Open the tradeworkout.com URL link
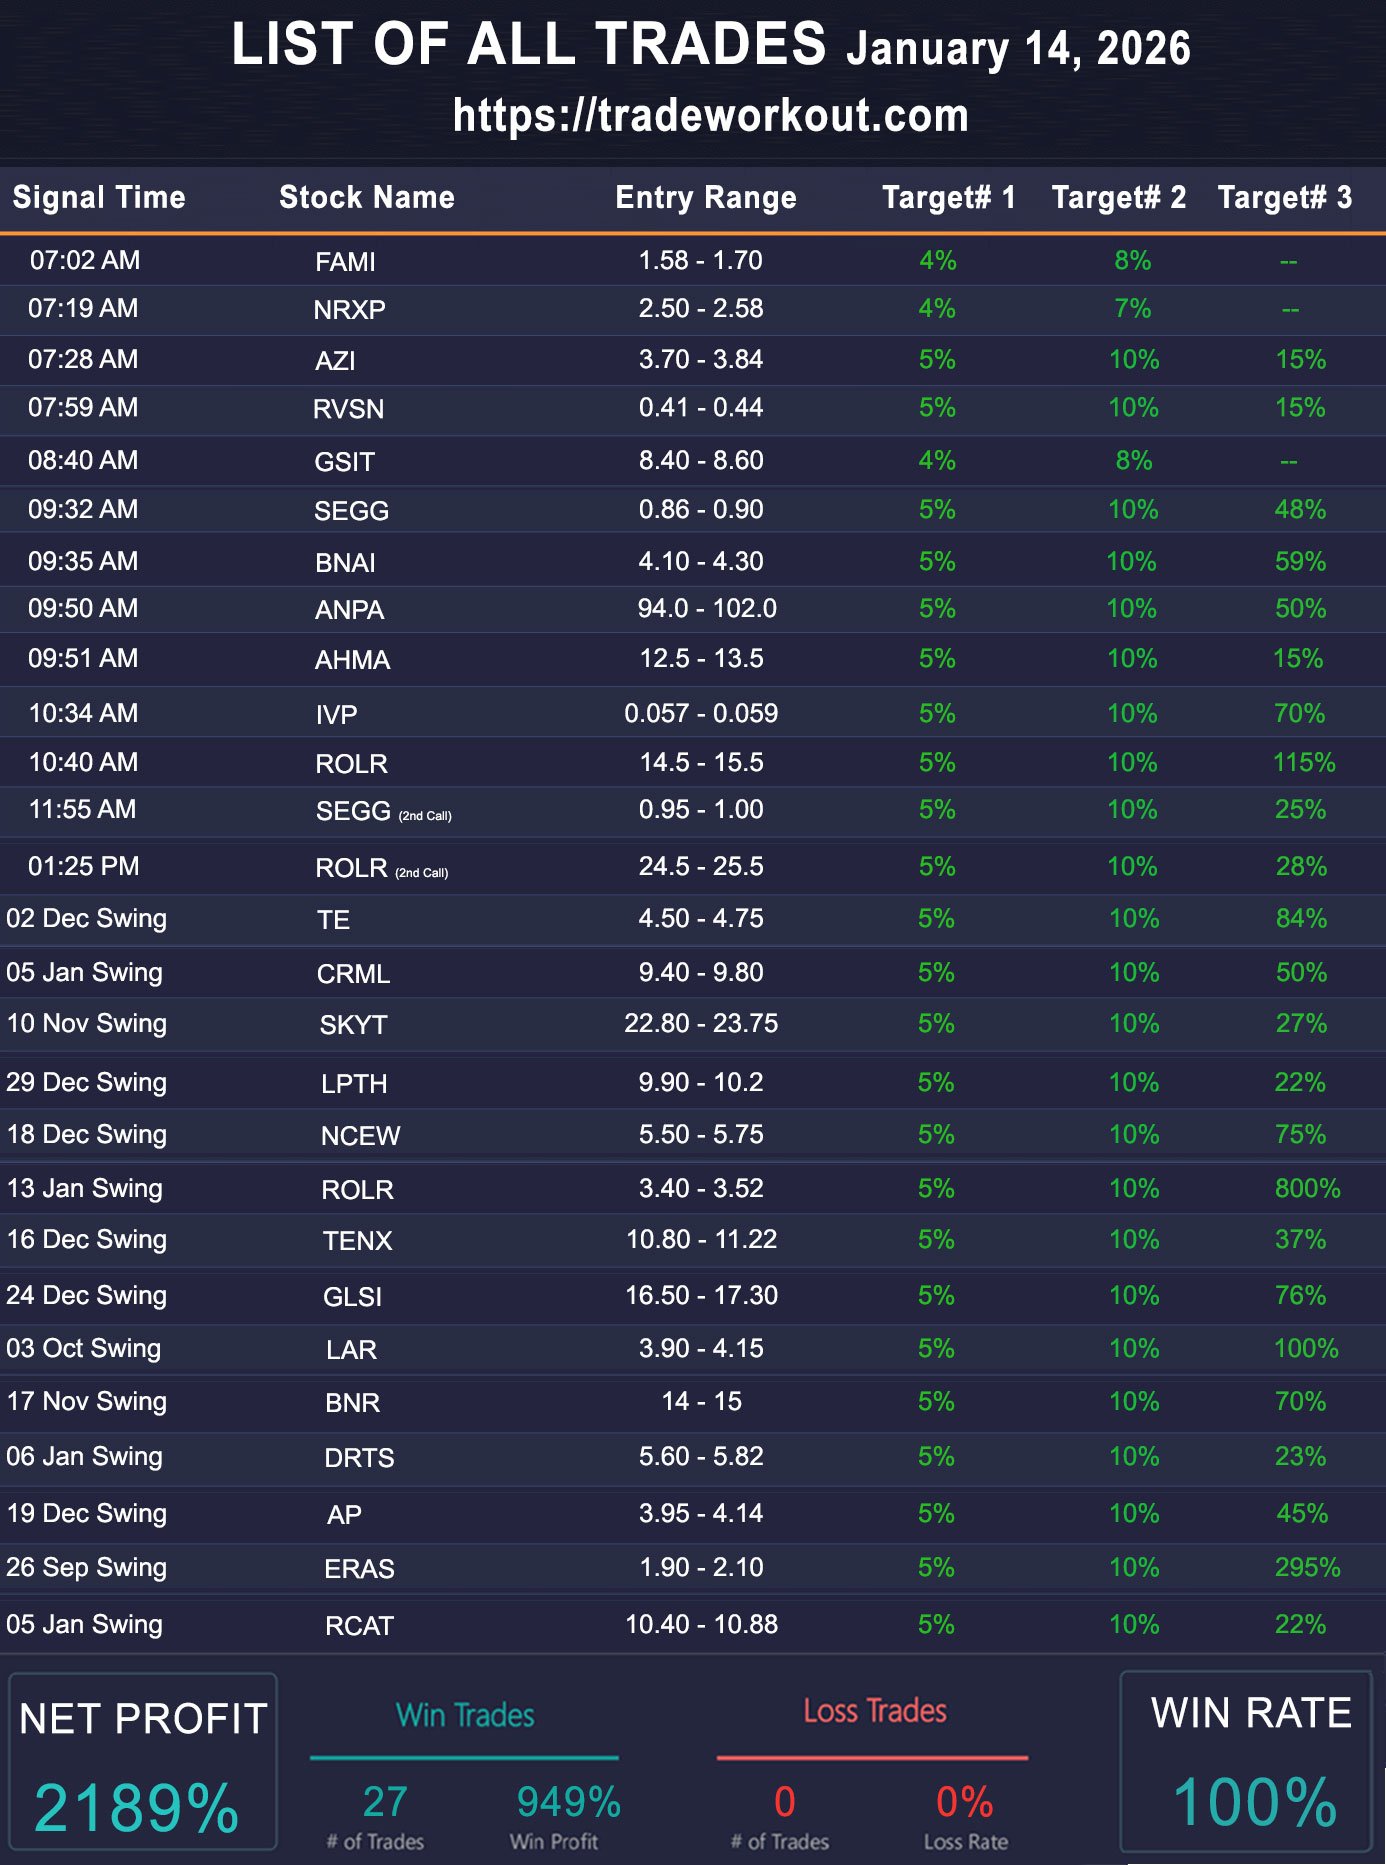1386x1865 pixels. [x=710, y=116]
